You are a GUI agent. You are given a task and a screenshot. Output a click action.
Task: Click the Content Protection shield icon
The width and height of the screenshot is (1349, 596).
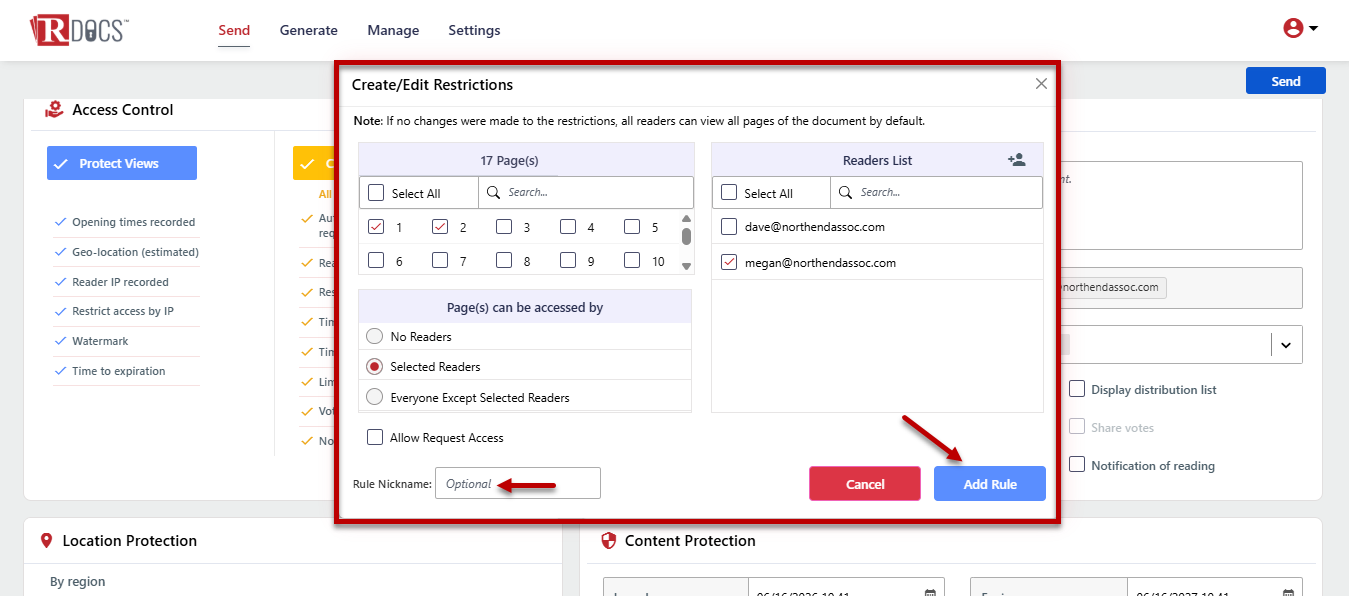tap(608, 540)
